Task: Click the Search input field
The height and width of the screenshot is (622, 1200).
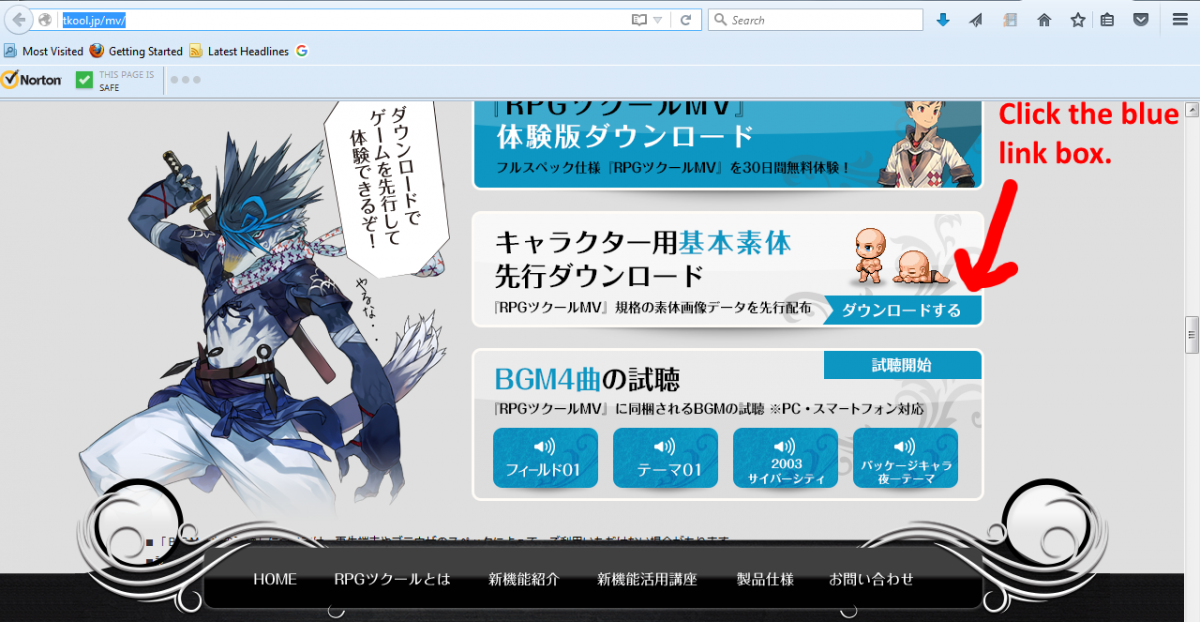Action: [815, 19]
